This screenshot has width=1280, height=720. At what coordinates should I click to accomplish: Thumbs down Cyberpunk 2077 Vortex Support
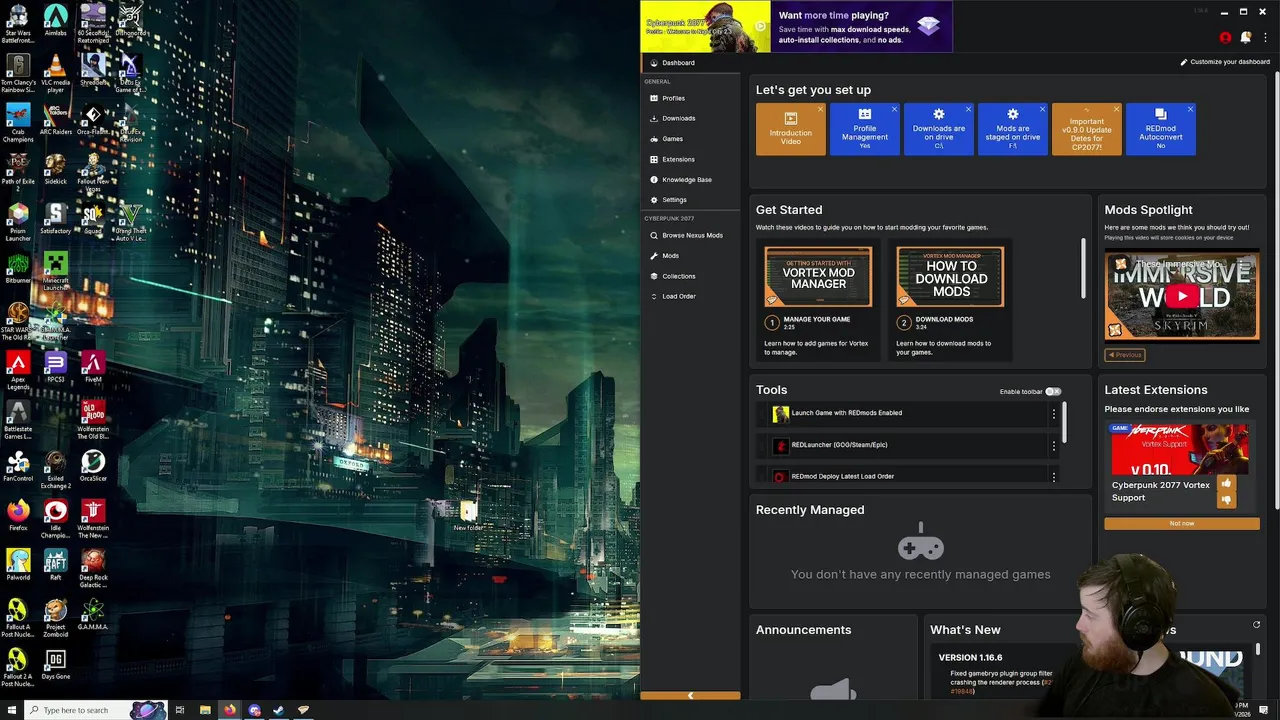pos(1227,500)
